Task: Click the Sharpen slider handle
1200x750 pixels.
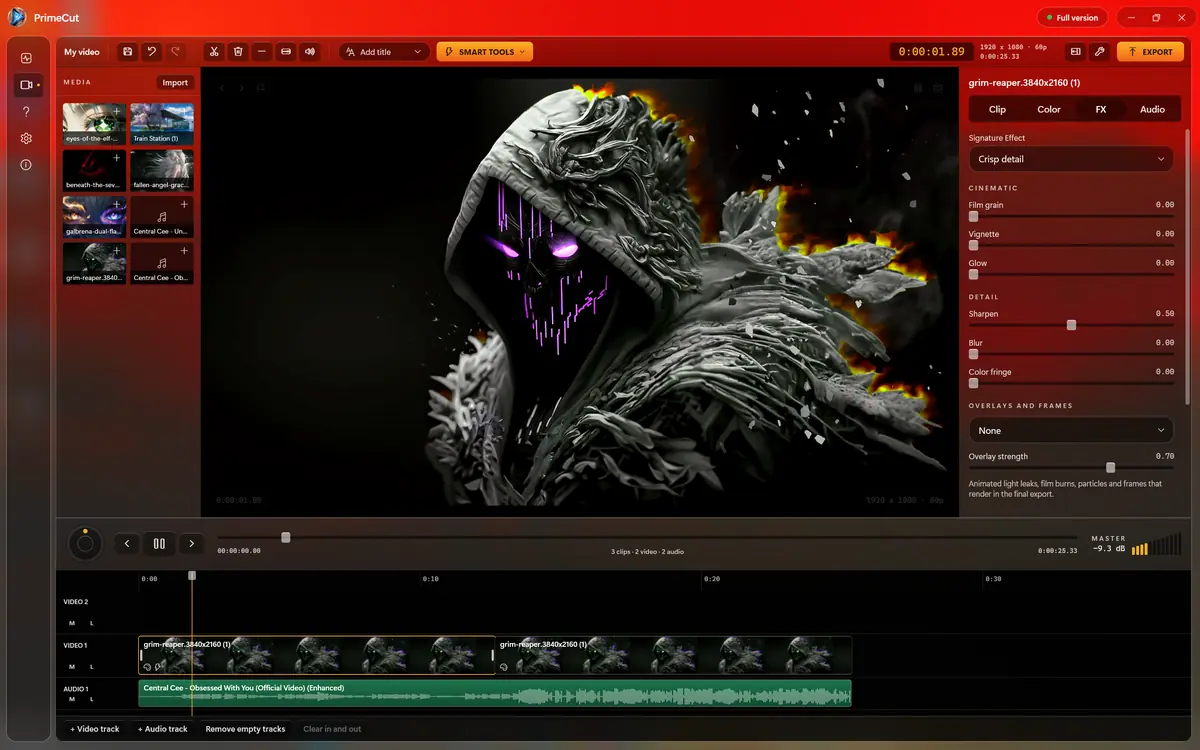Action: (x=1071, y=325)
